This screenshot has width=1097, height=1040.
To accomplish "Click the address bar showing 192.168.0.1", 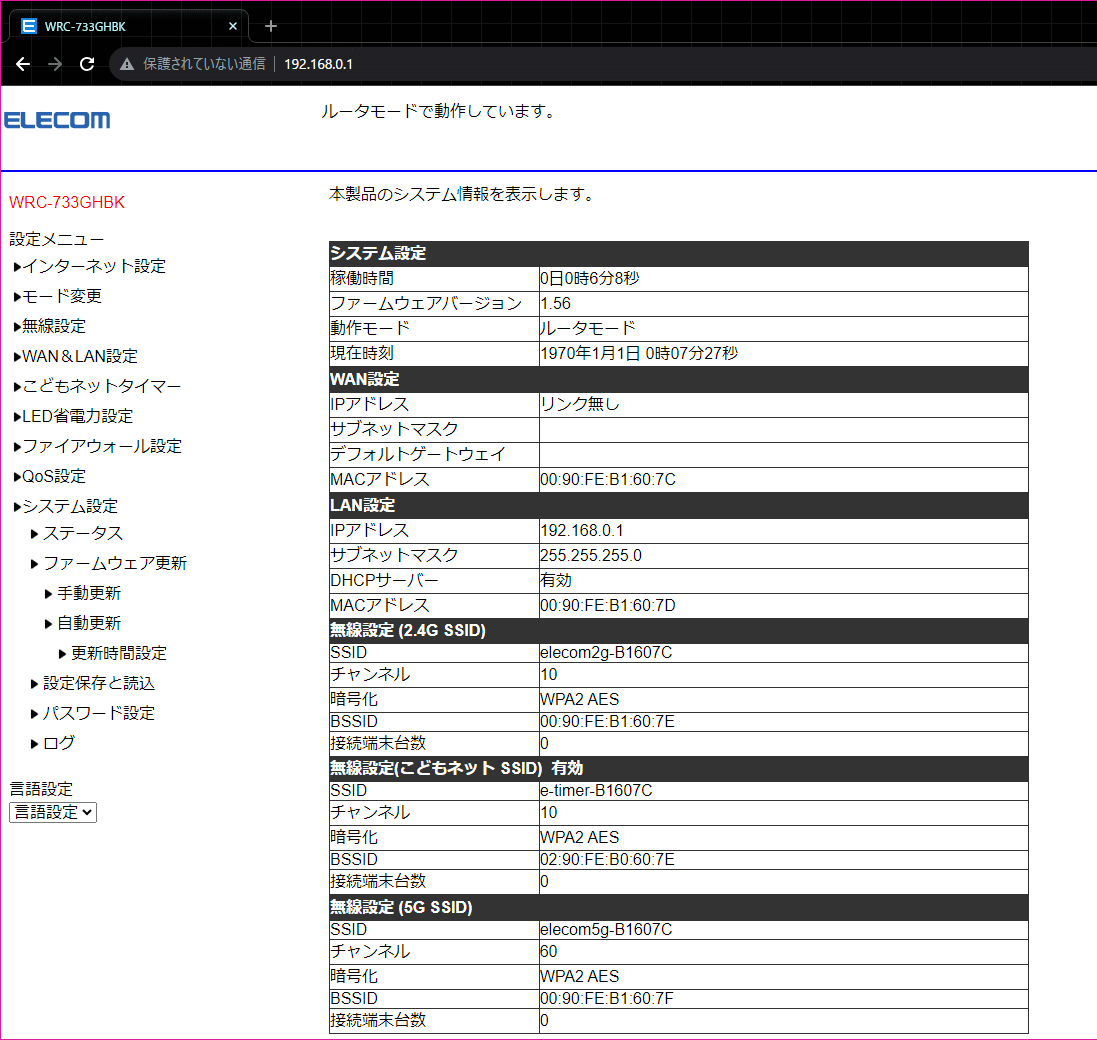I will click(600, 64).
